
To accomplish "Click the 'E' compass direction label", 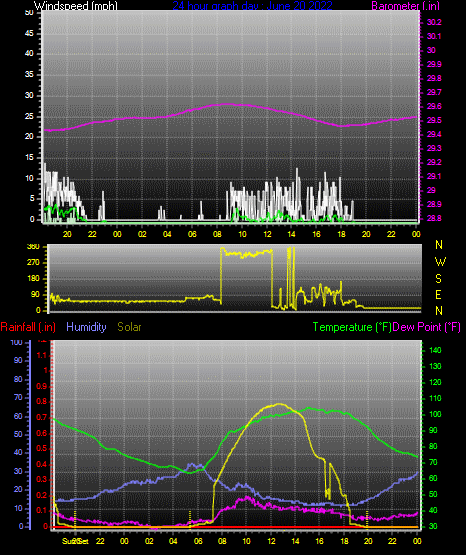I will coord(438,294).
